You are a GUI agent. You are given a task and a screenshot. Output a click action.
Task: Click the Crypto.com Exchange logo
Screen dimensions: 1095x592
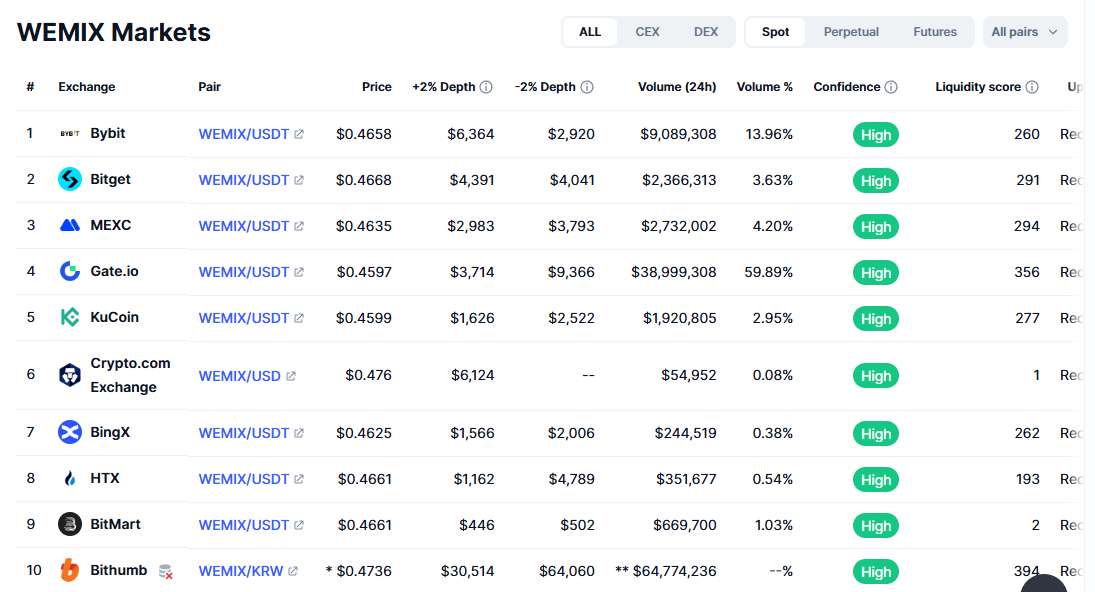point(70,375)
